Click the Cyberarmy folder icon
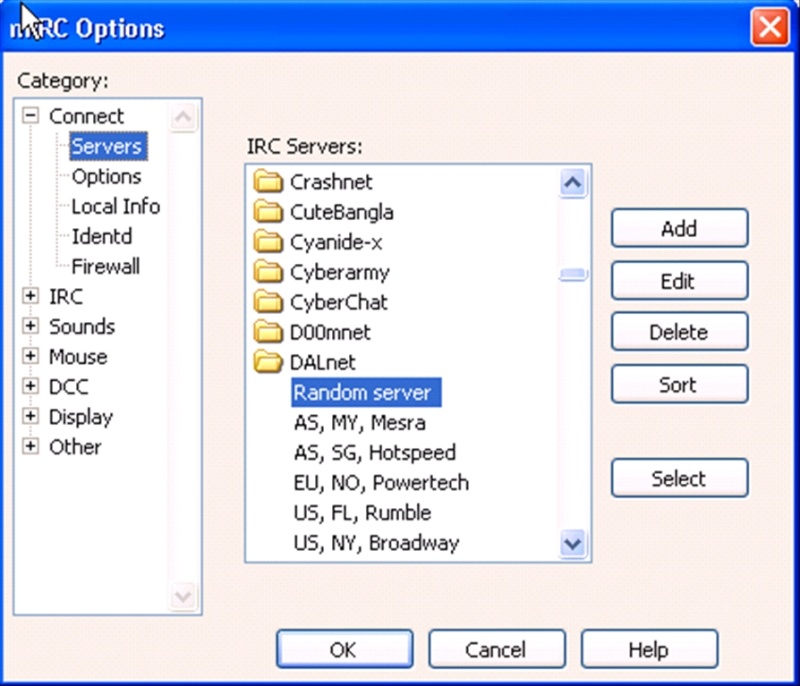800x686 pixels. tap(268, 272)
